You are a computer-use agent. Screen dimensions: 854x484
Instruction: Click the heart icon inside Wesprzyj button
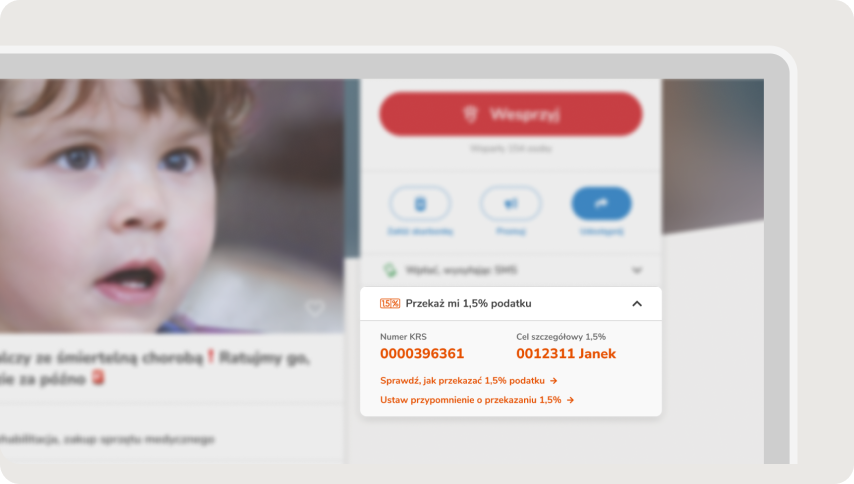471,114
